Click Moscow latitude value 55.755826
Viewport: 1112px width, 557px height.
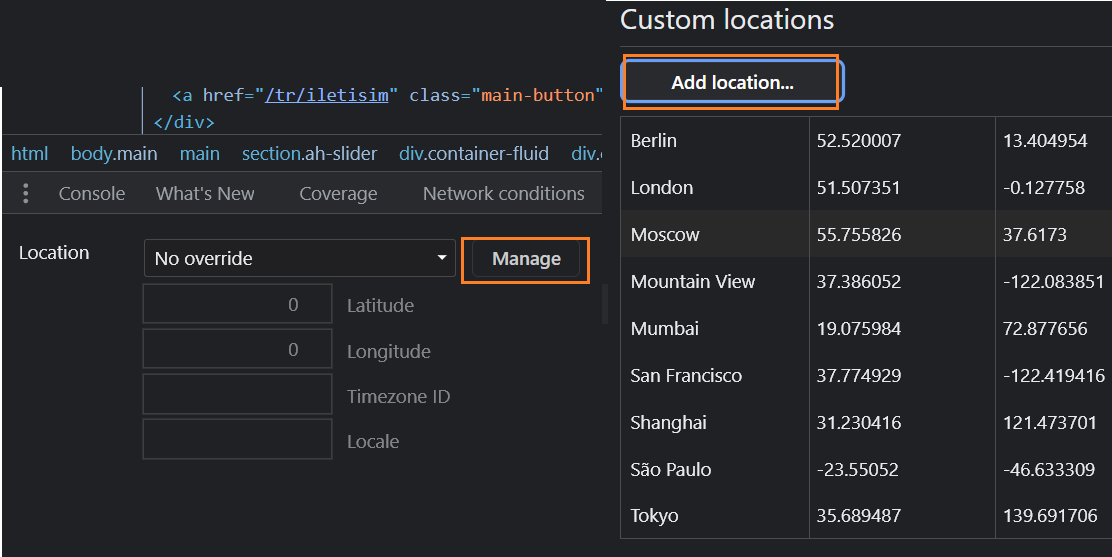pos(858,234)
